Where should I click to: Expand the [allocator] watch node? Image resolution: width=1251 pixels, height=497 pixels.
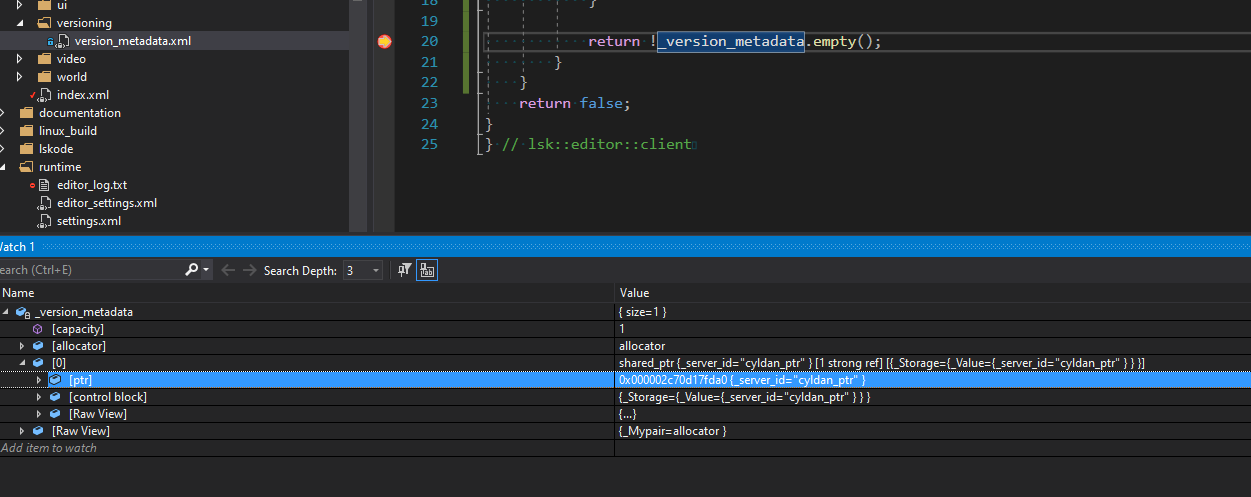click(x=22, y=346)
